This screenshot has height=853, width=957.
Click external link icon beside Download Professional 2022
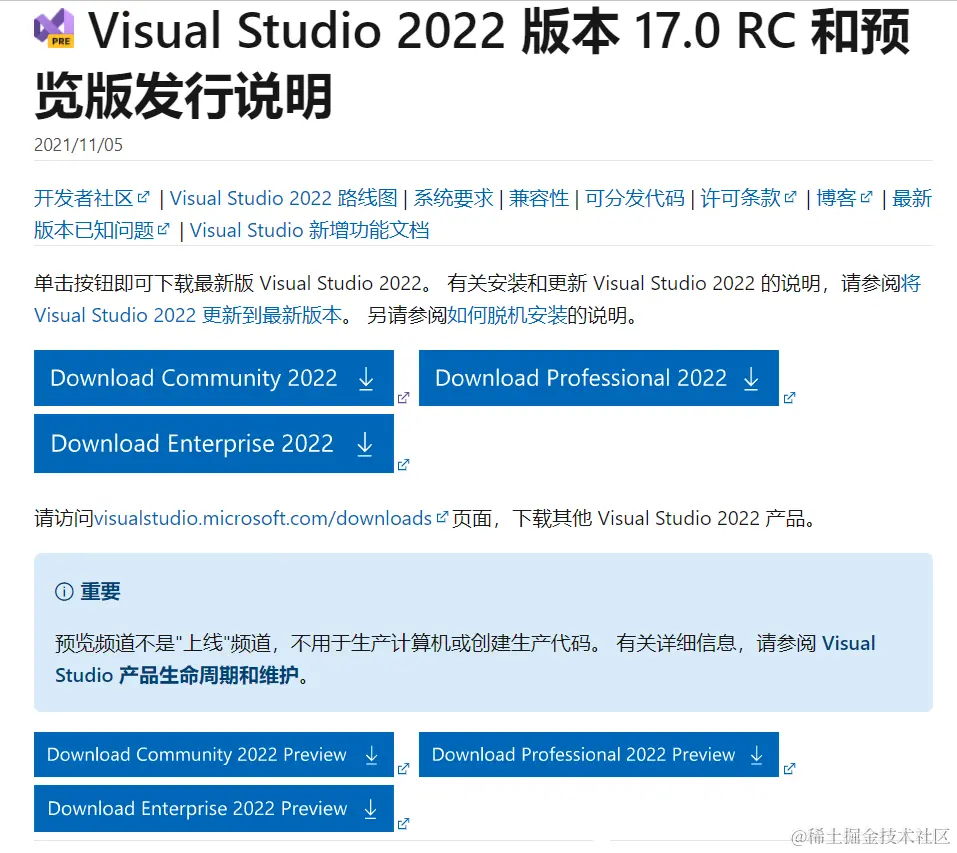tap(789, 398)
